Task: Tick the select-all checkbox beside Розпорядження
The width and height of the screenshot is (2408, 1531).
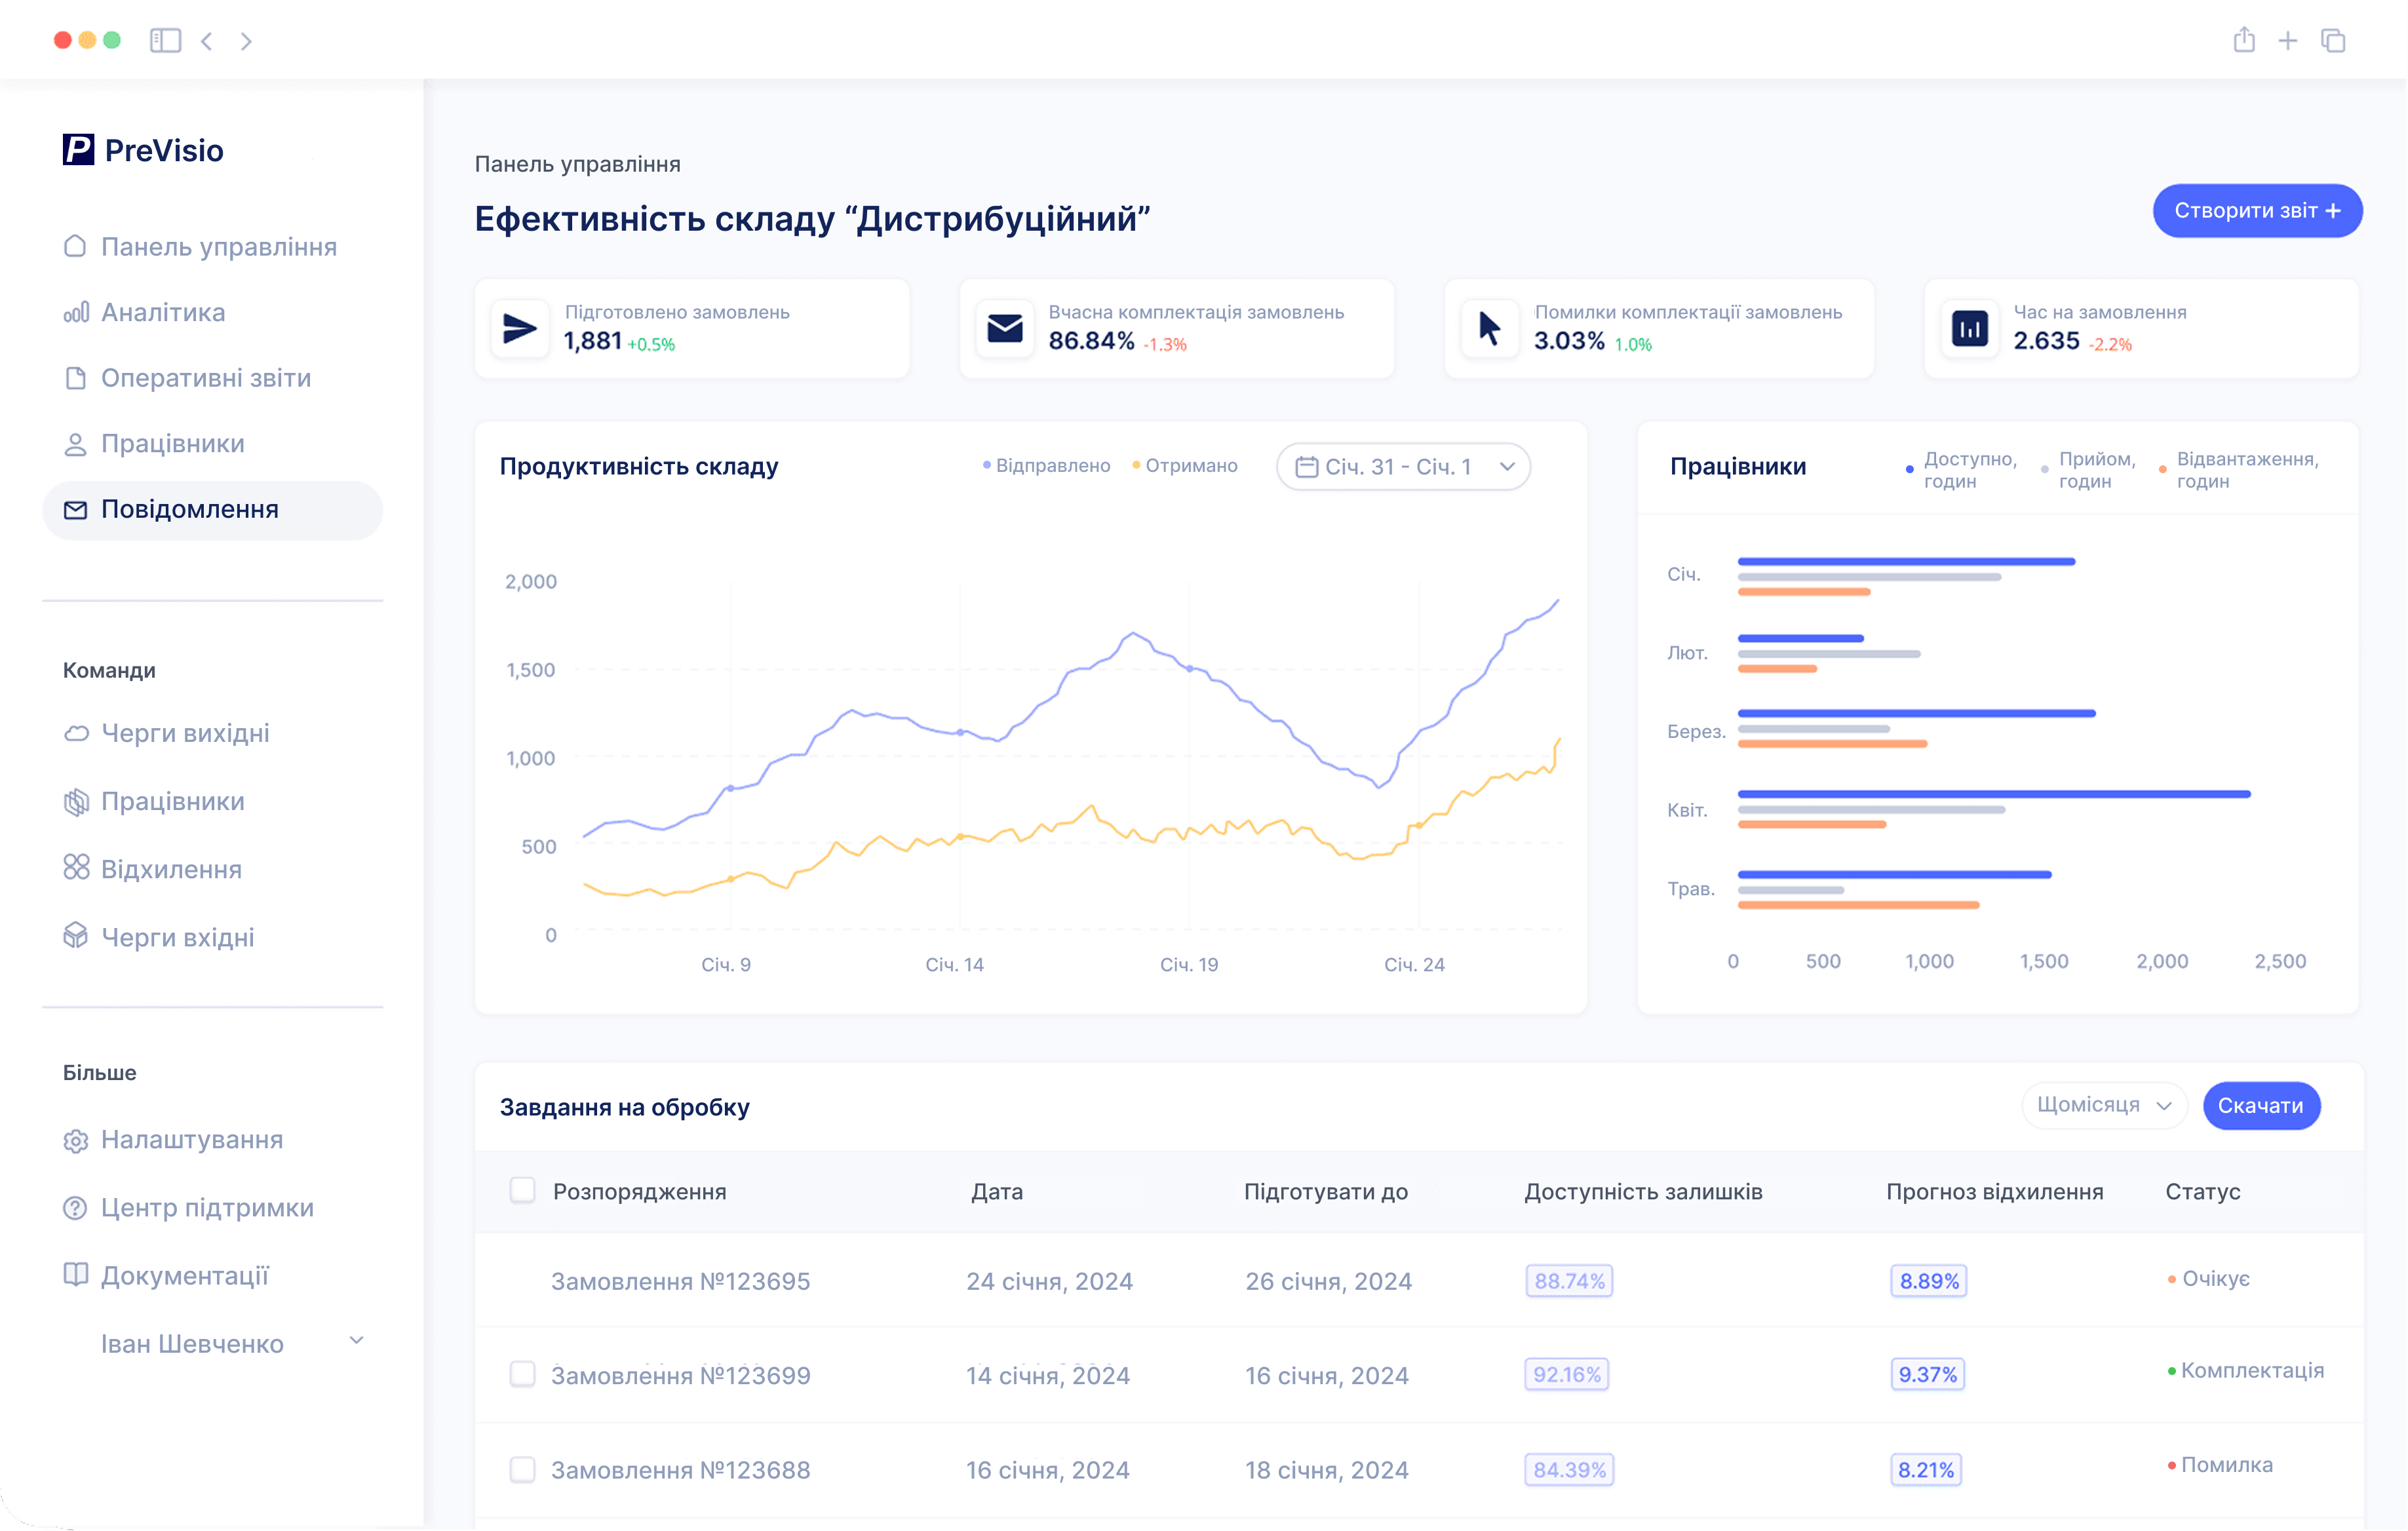Action: point(522,1191)
